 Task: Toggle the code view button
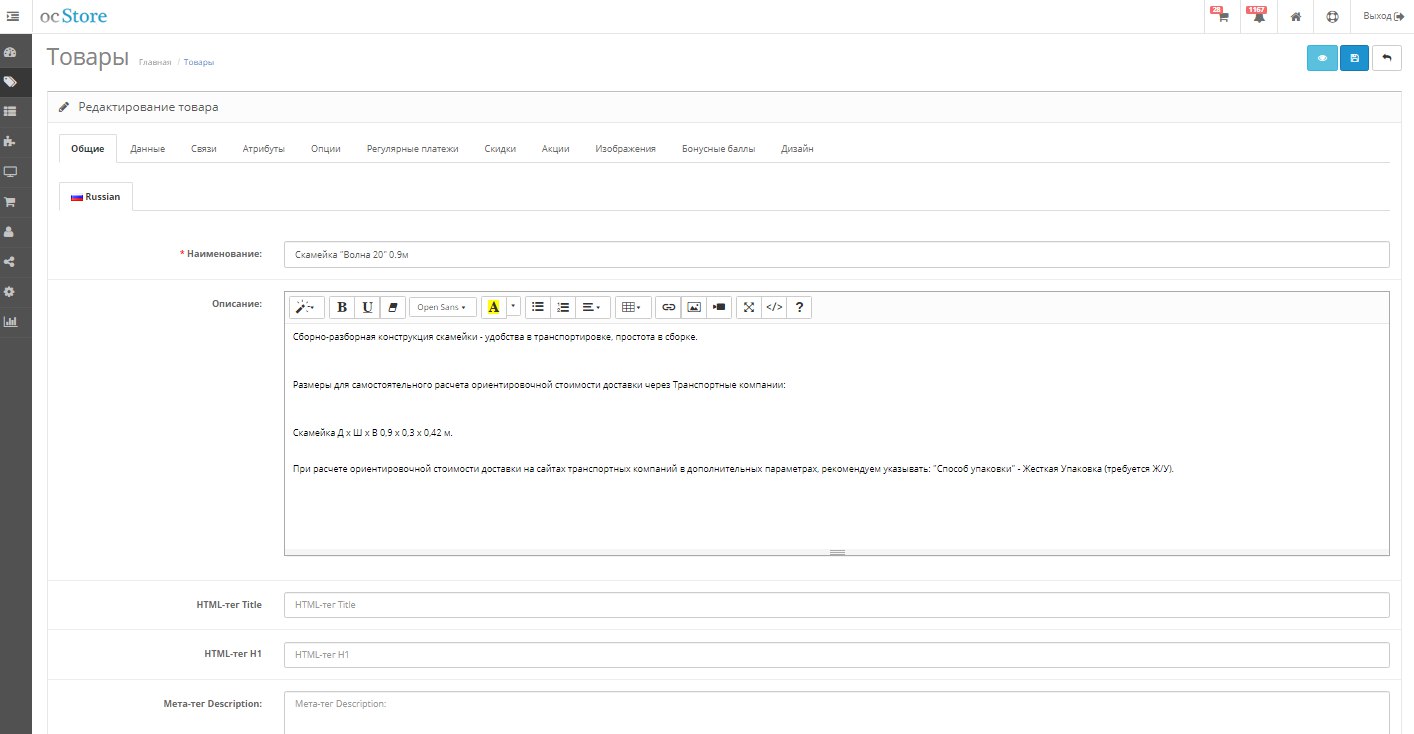[x=774, y=307]
